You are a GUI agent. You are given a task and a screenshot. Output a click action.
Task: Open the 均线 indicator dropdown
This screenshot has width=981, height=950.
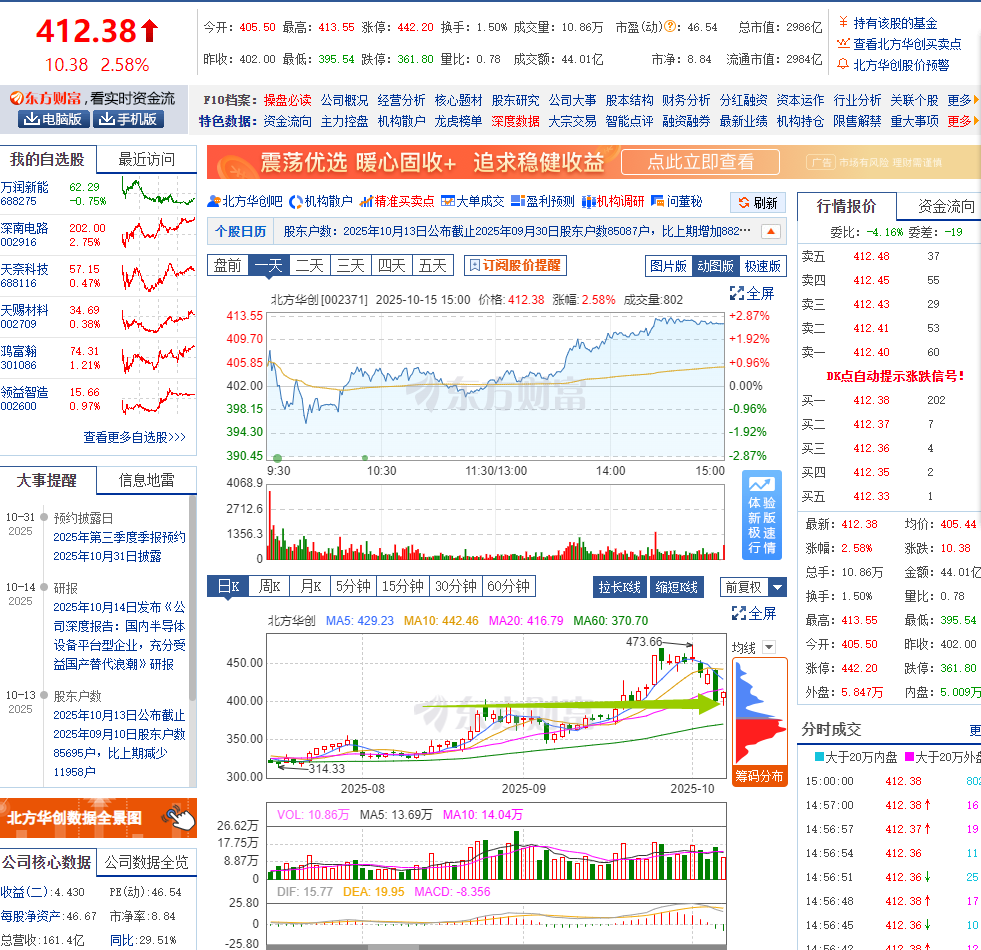pyautogui.click(x=769, y=647)
